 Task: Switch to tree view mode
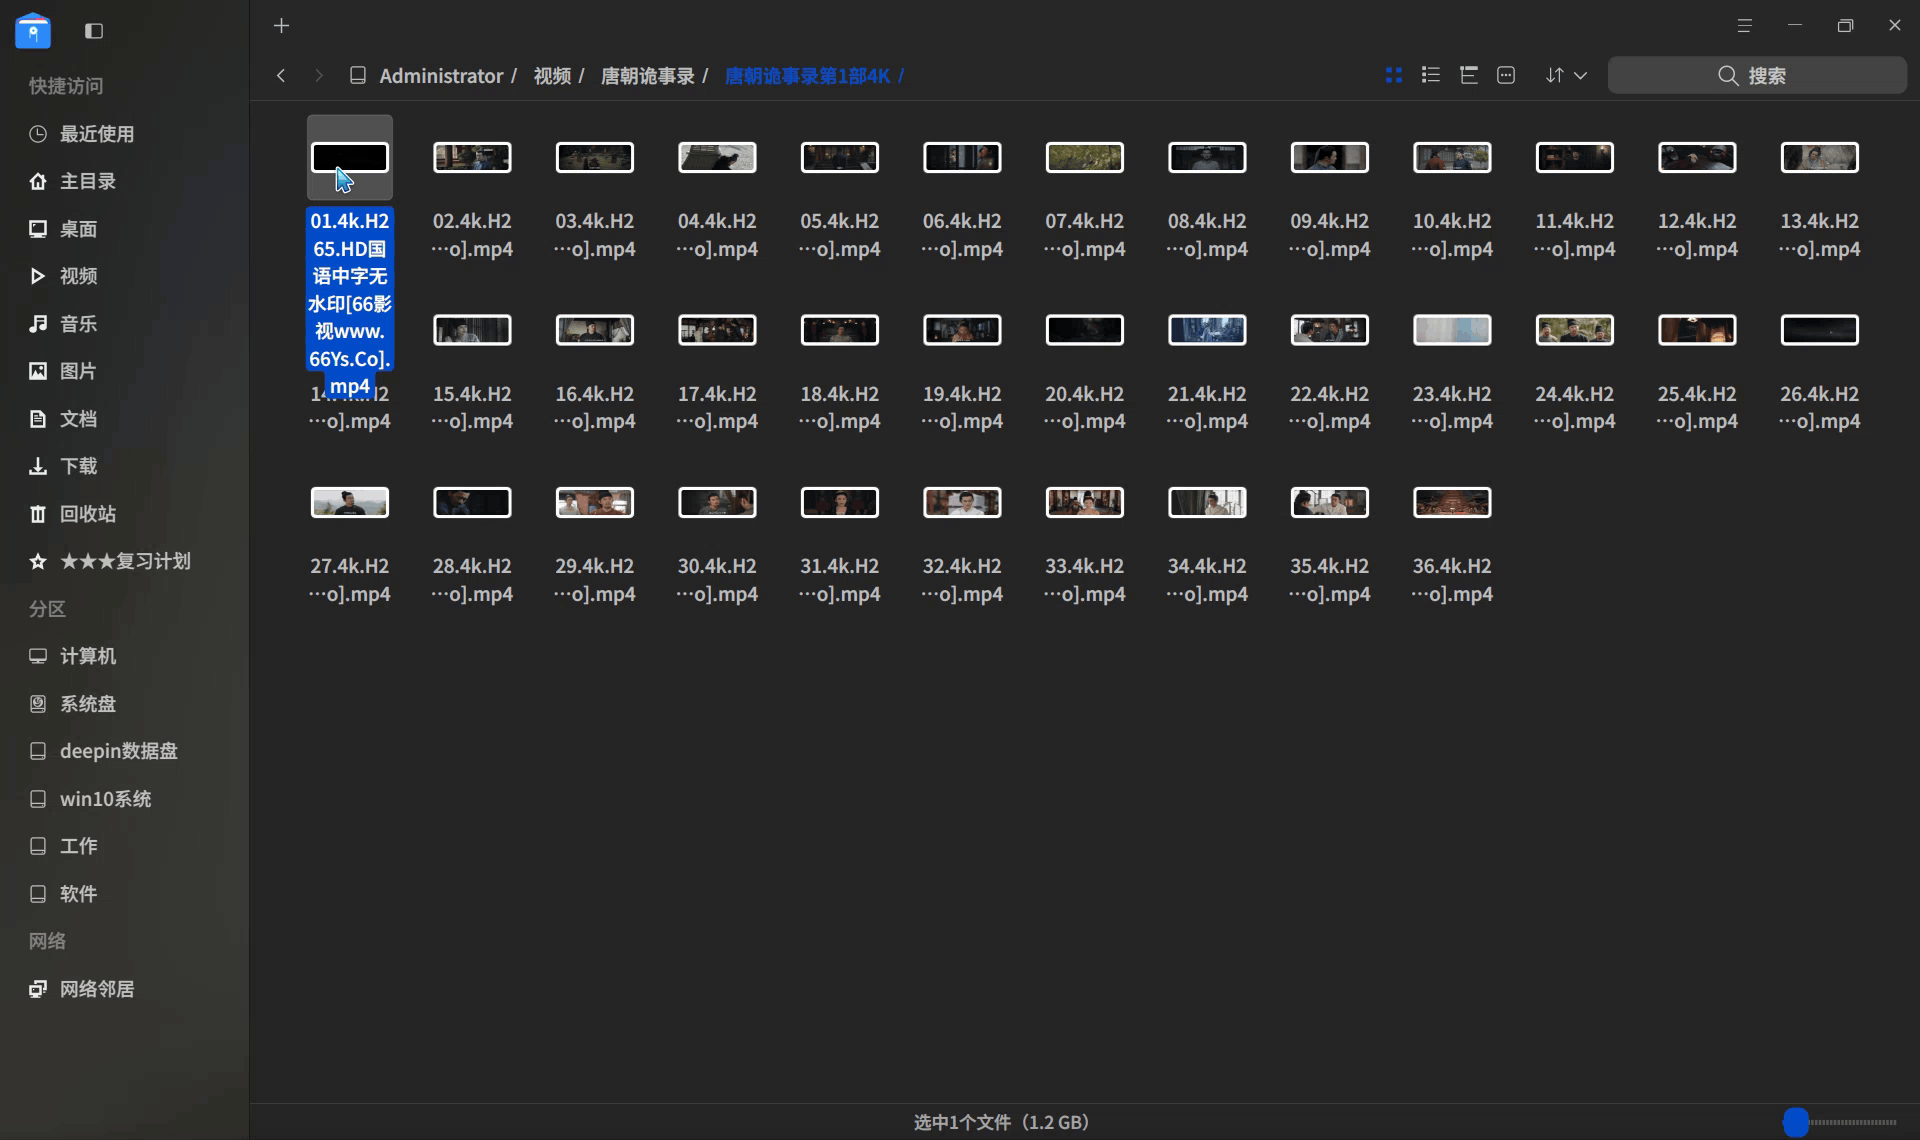[x=1468, y=75]
